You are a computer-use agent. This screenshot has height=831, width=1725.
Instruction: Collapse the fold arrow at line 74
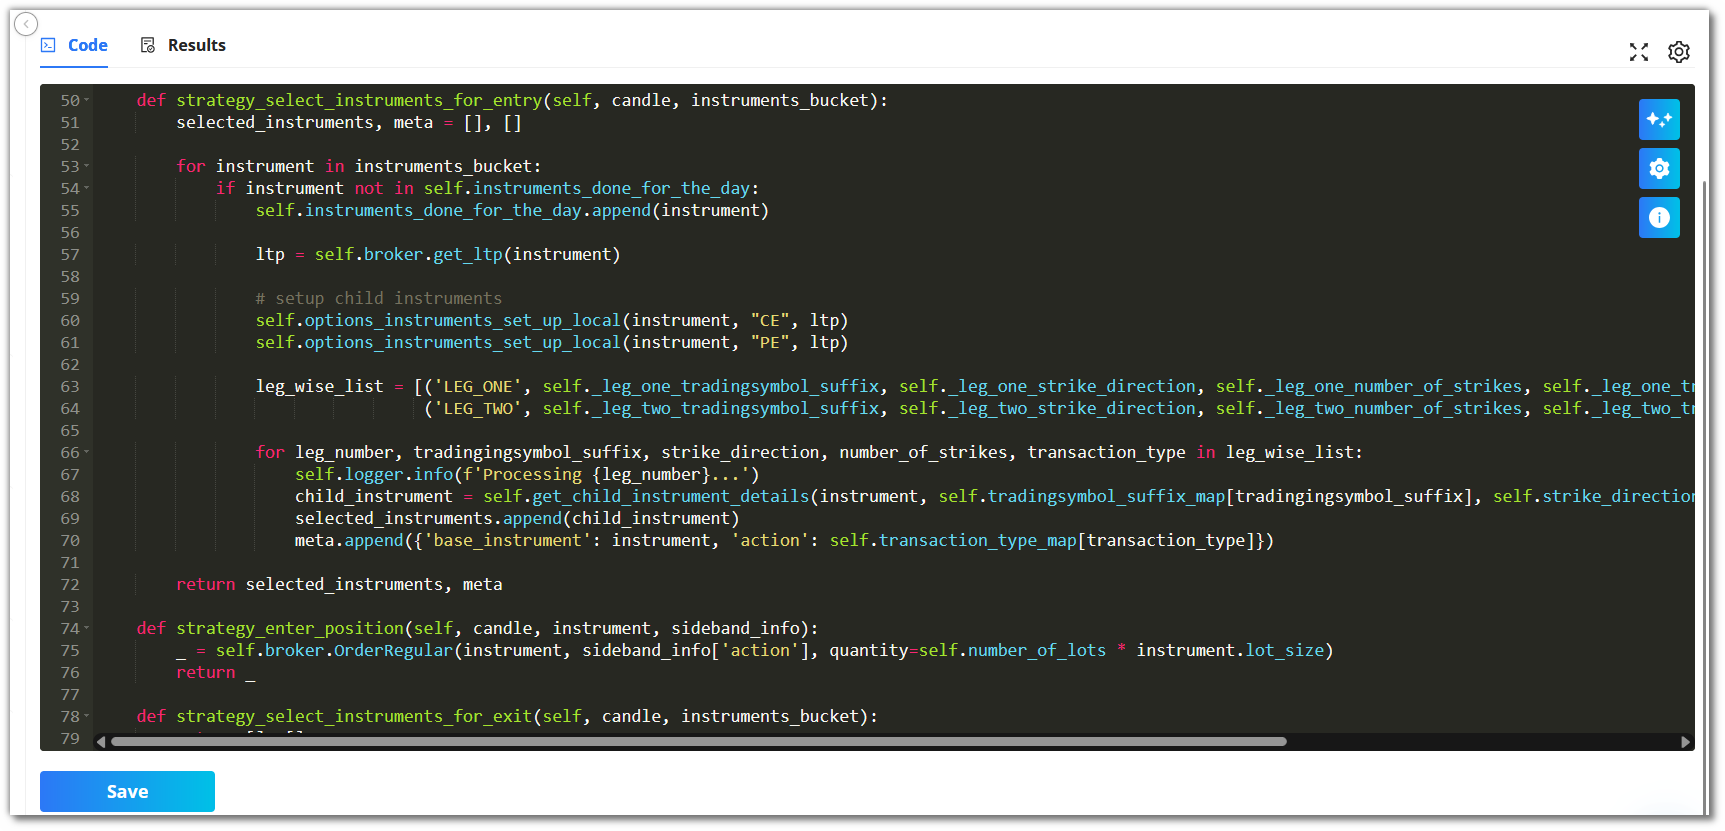click(x=87, y=628)
